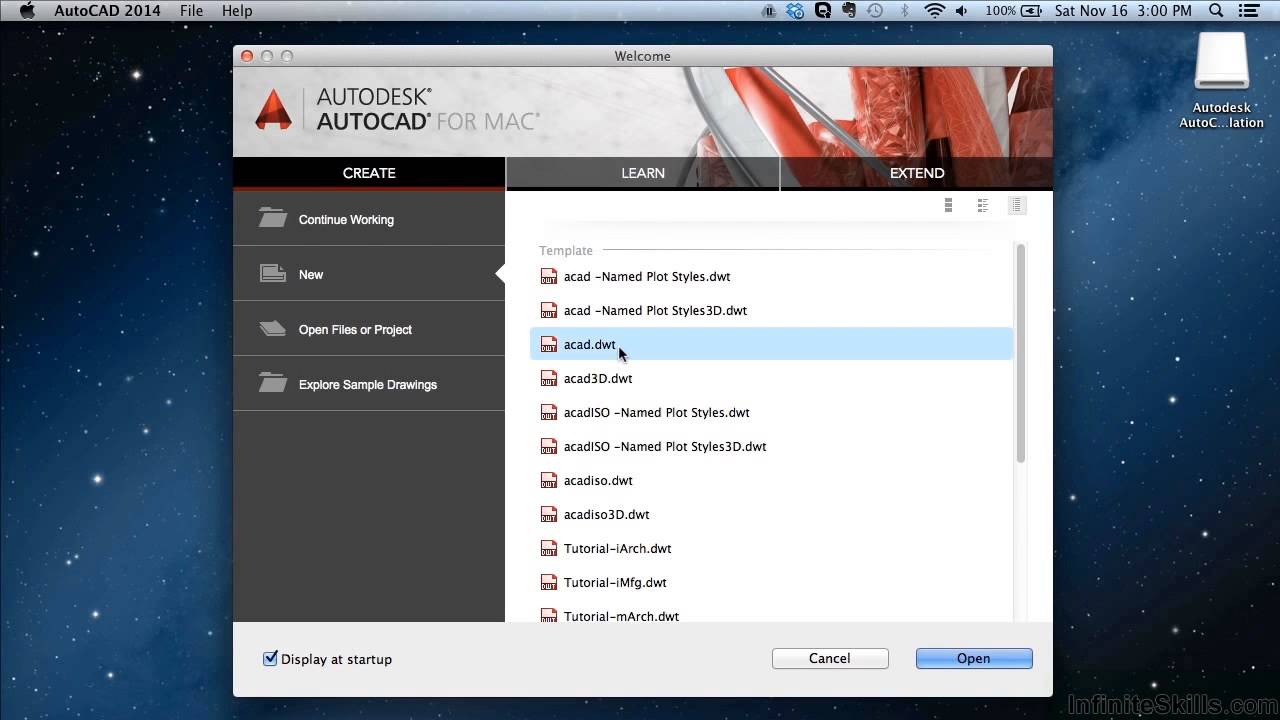This screenshot has width=1280, height=720.
Task: Uncheck Display at startup checkbox
Action: [270, 658]
